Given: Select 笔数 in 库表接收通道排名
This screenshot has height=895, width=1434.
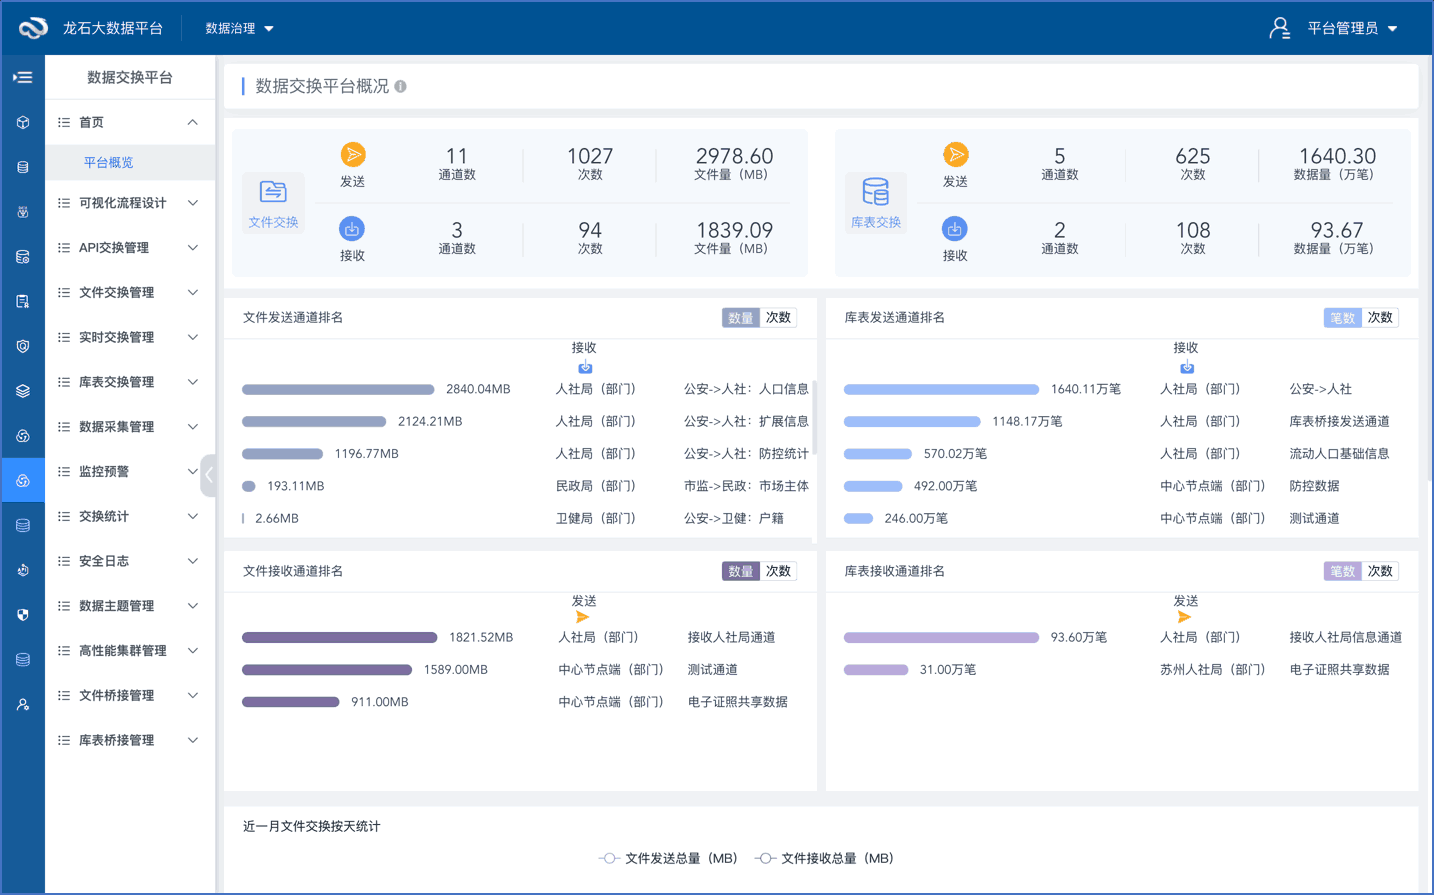Looking at the screenshot, I should point(1342,572).
